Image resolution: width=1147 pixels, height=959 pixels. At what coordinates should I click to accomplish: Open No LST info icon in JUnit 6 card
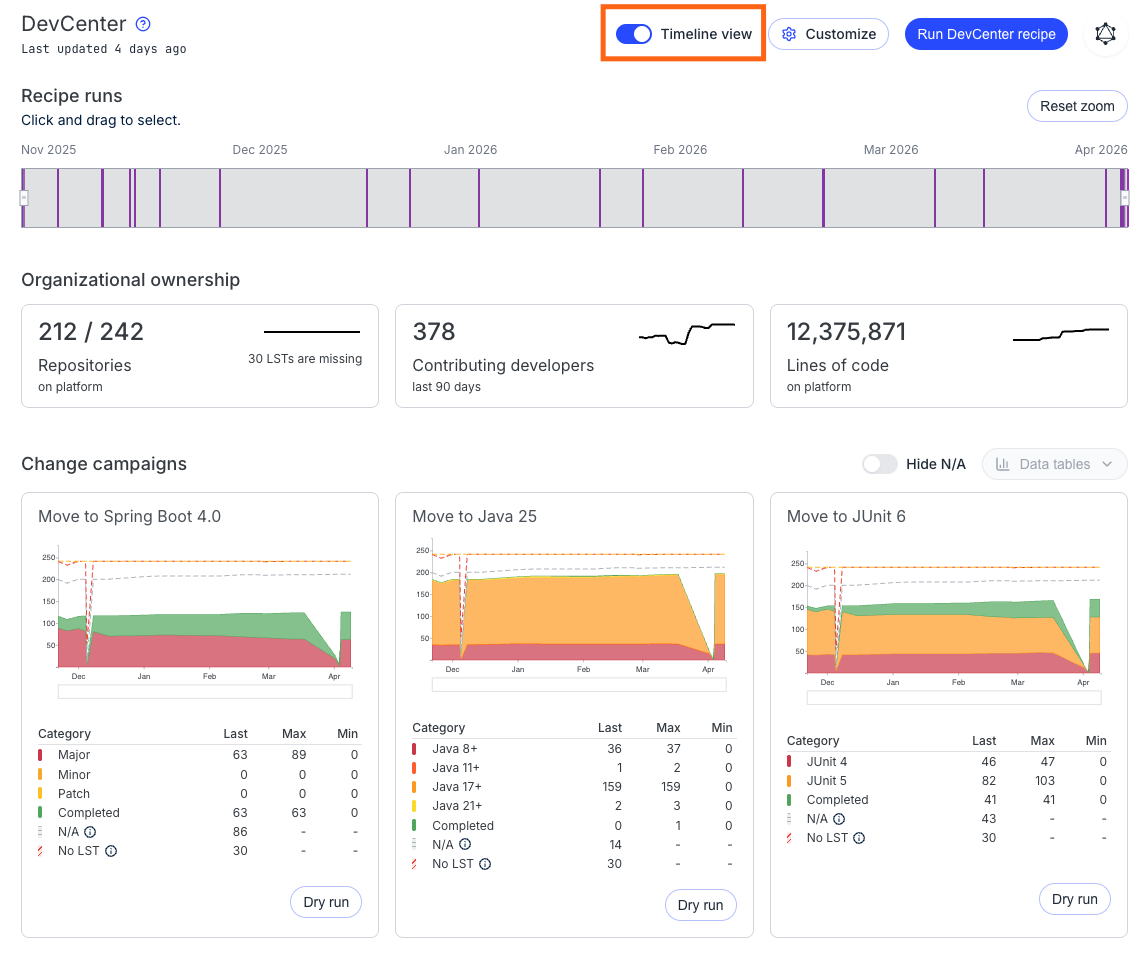coord(859,838)
